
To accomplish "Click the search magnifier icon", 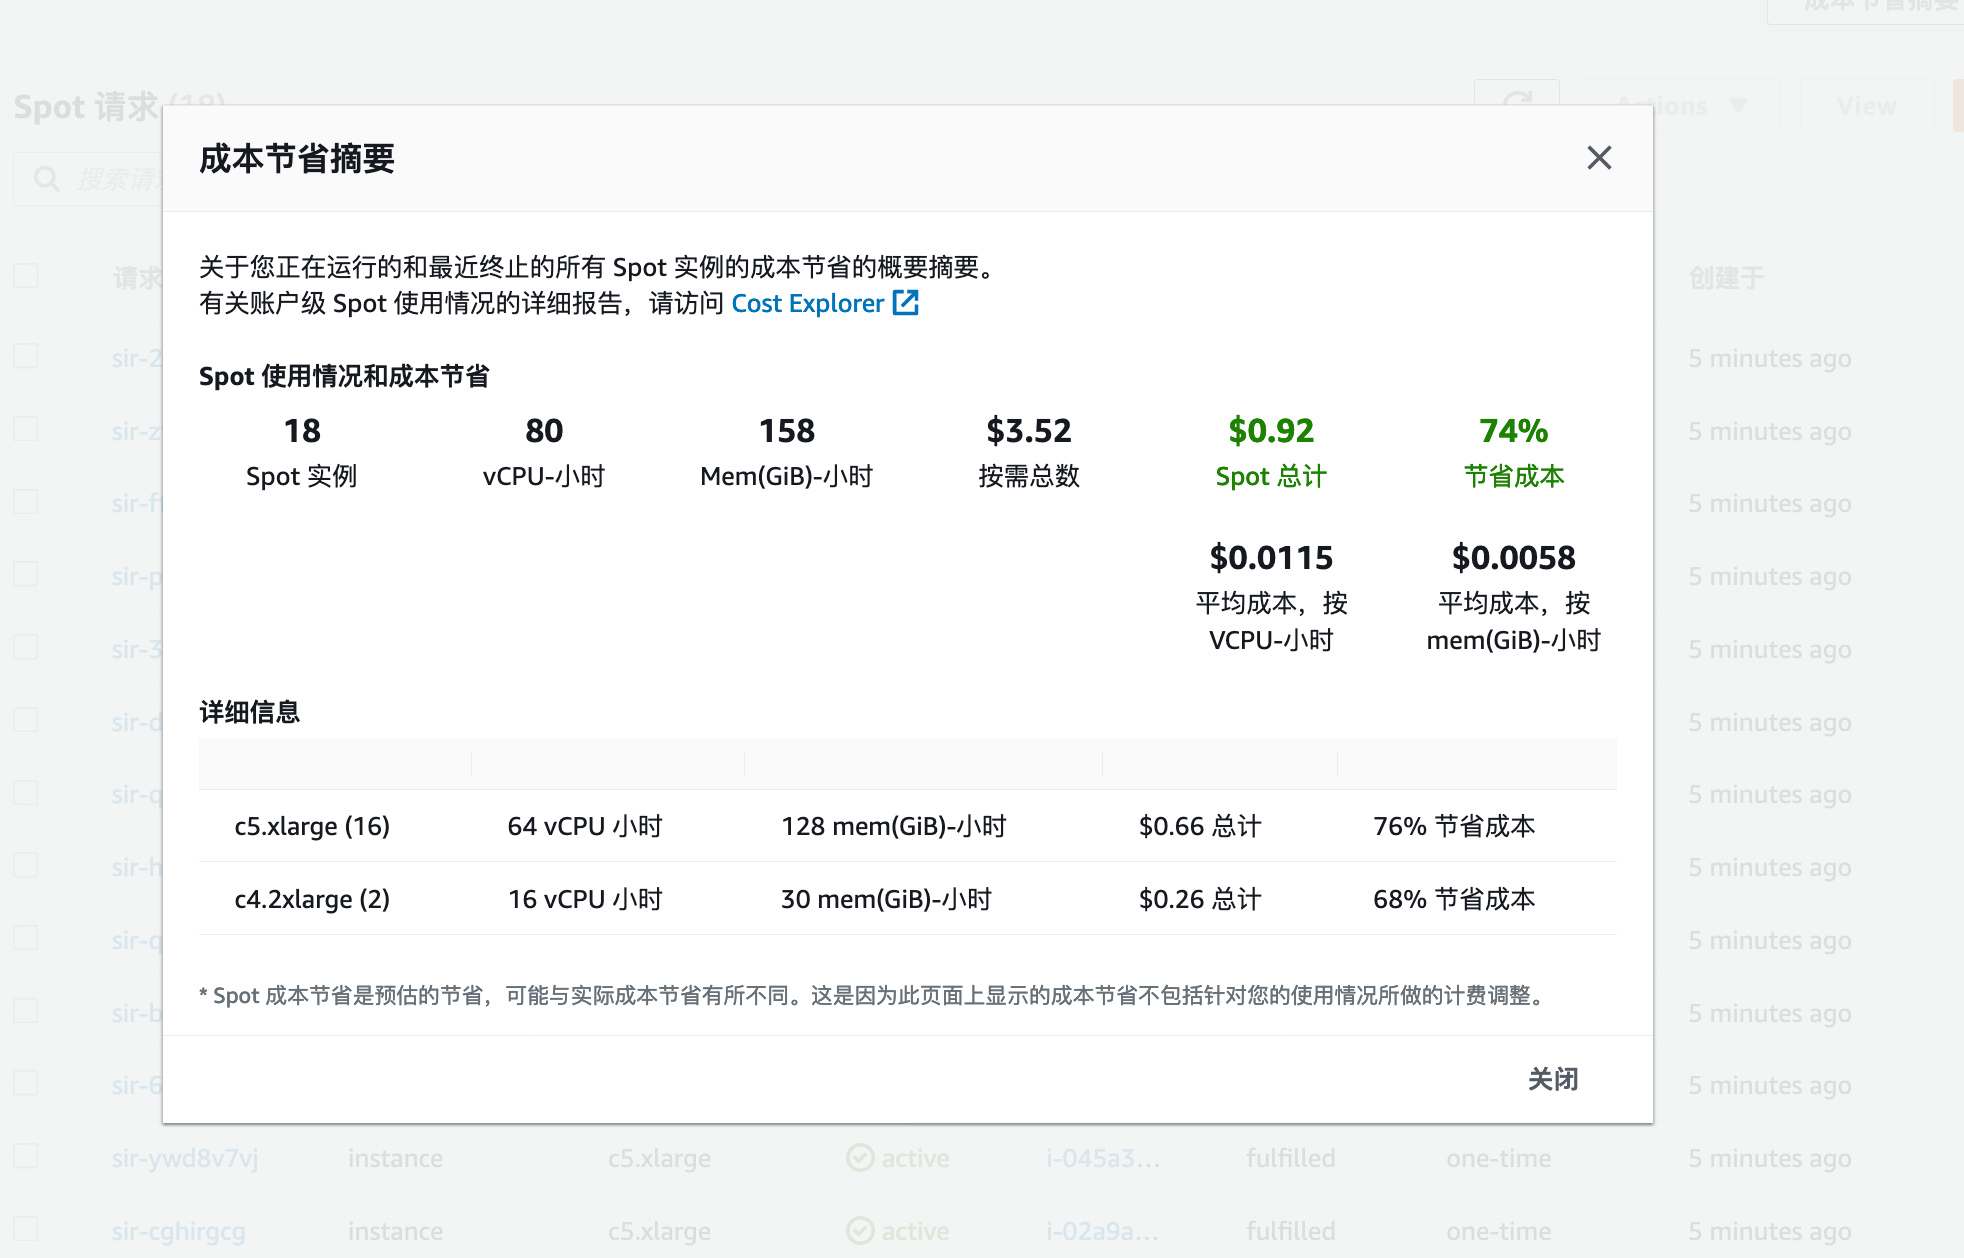I will point(46,179).
